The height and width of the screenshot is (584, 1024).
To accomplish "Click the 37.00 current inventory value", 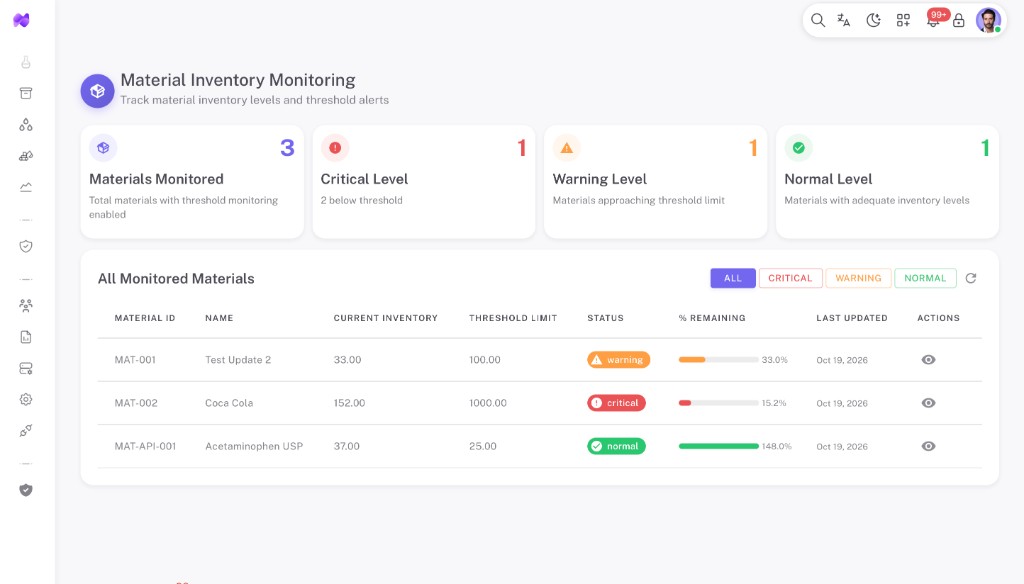I will (347, 446).
